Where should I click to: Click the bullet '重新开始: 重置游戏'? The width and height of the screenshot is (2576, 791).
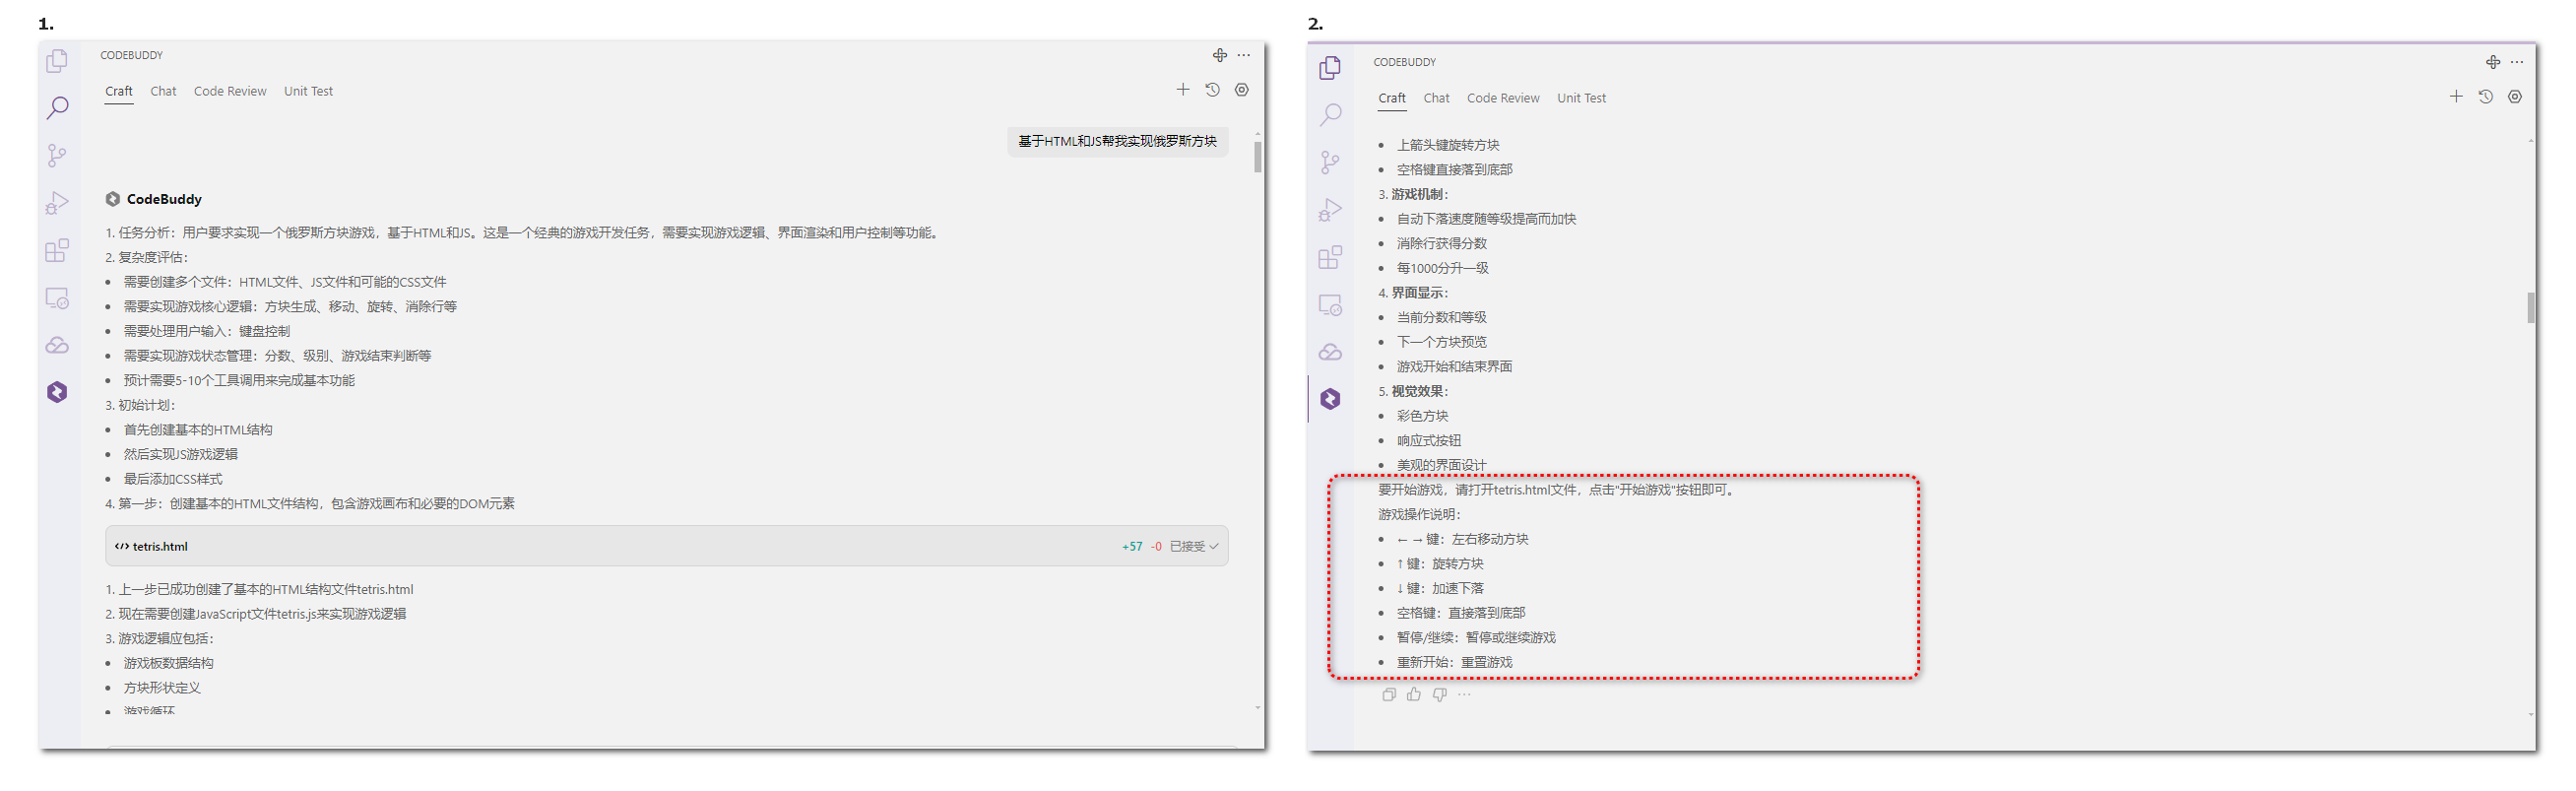pyautogui.click(x=1454, y=662)
